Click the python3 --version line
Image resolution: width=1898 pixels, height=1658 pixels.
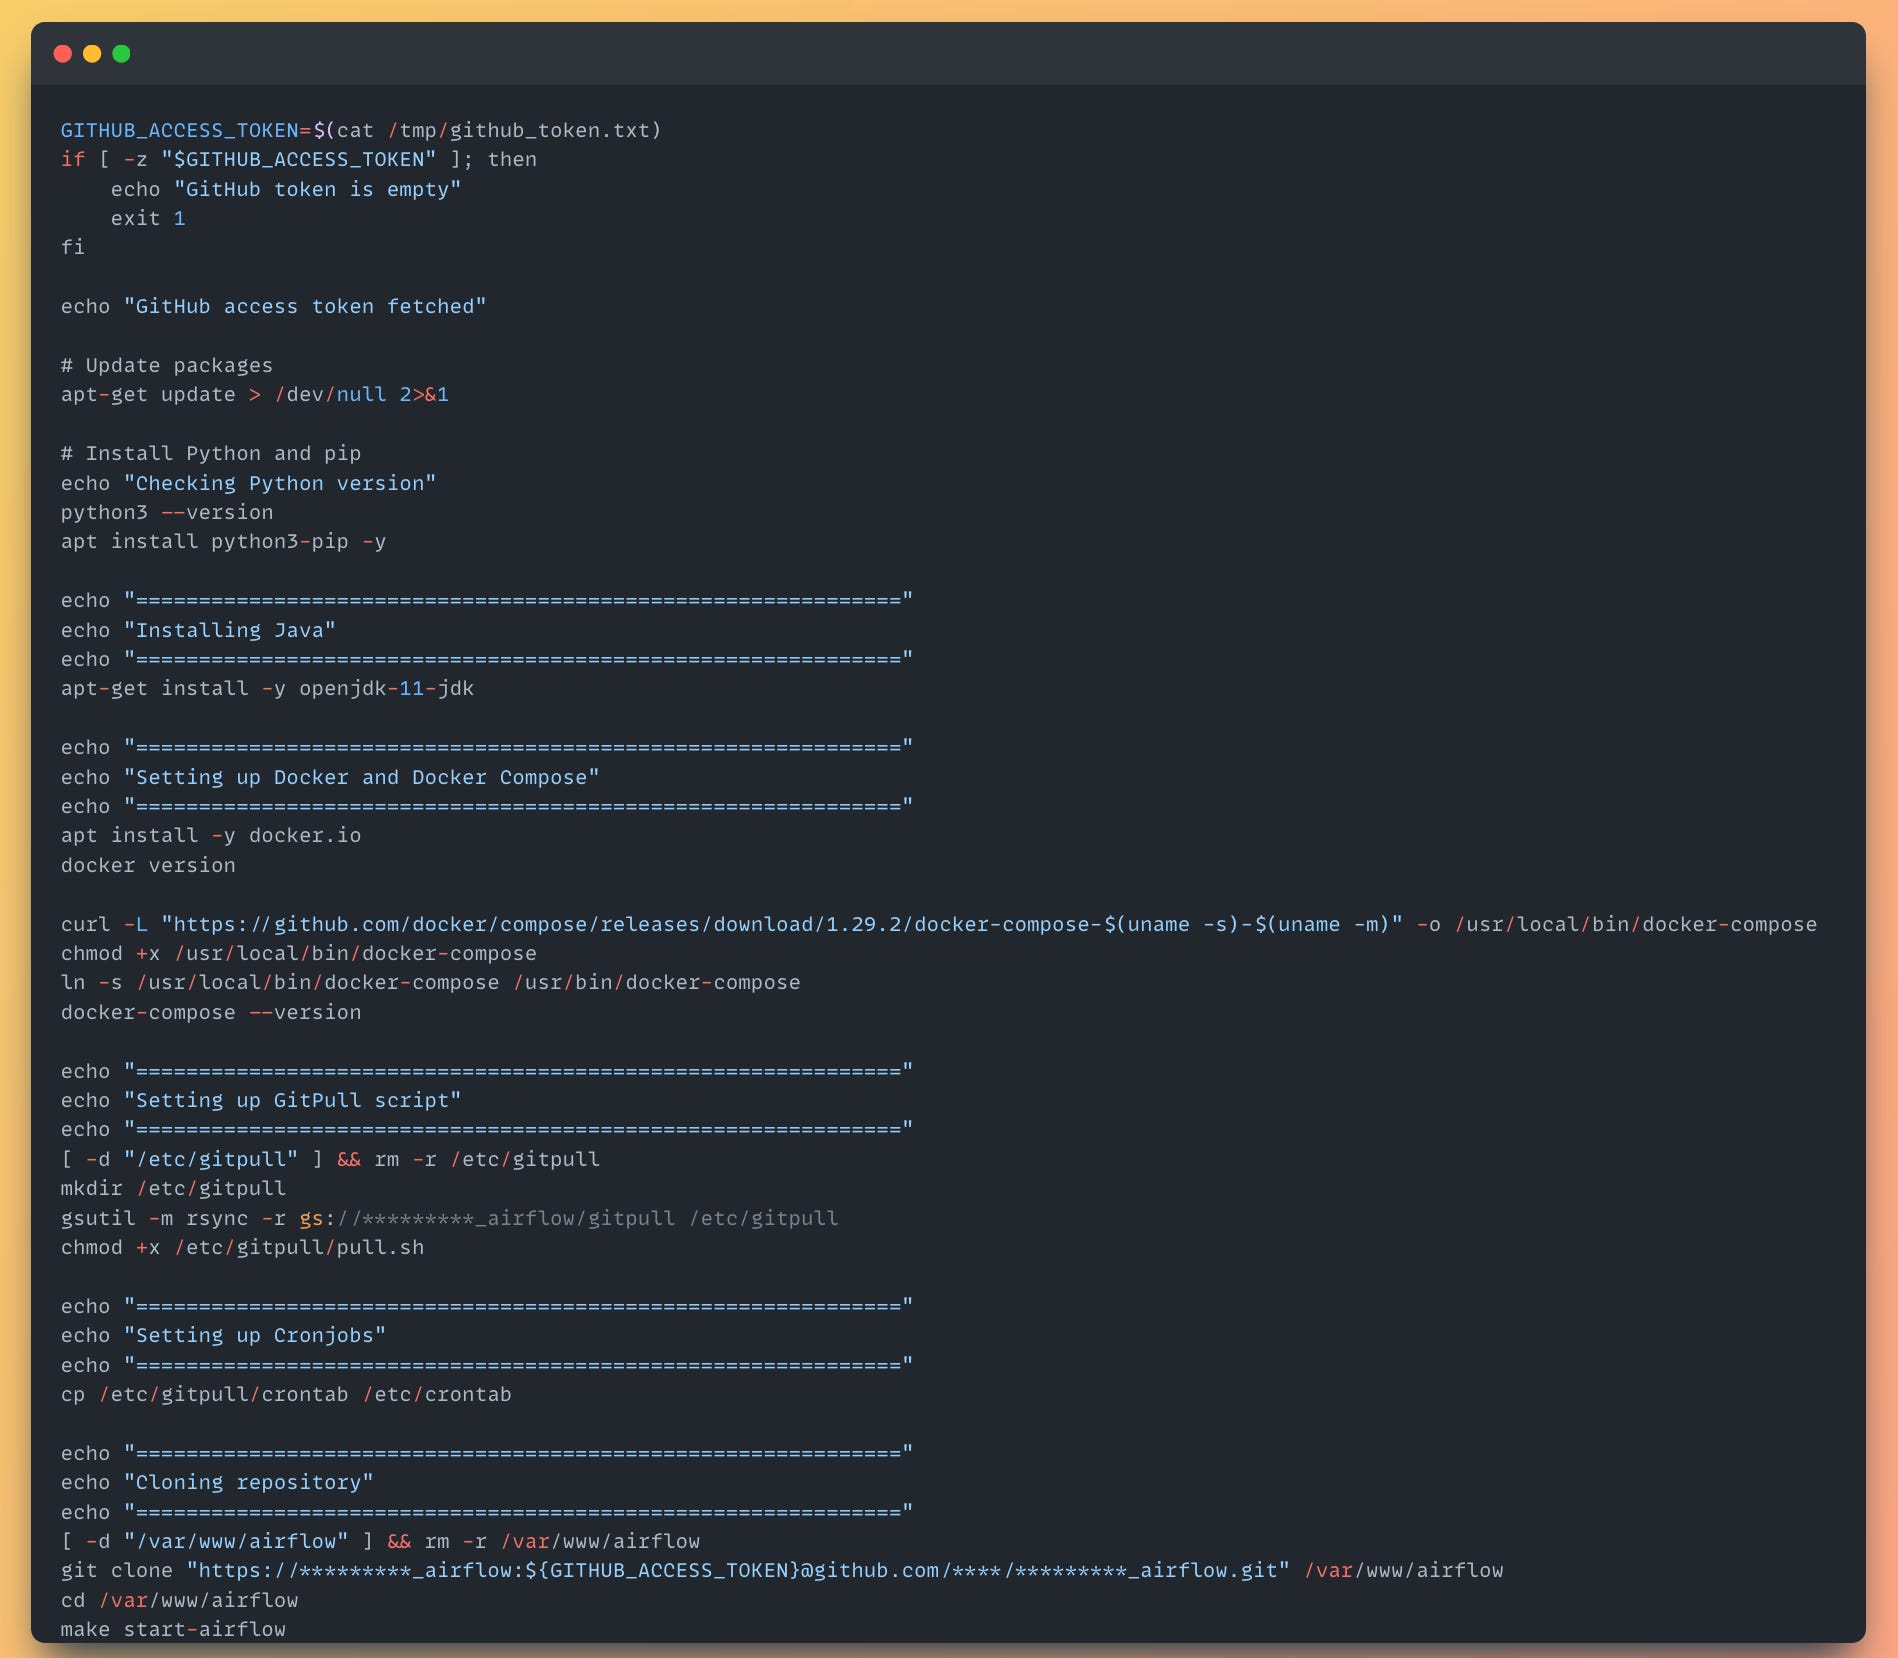pyautogui.click(x=165, y=511)
